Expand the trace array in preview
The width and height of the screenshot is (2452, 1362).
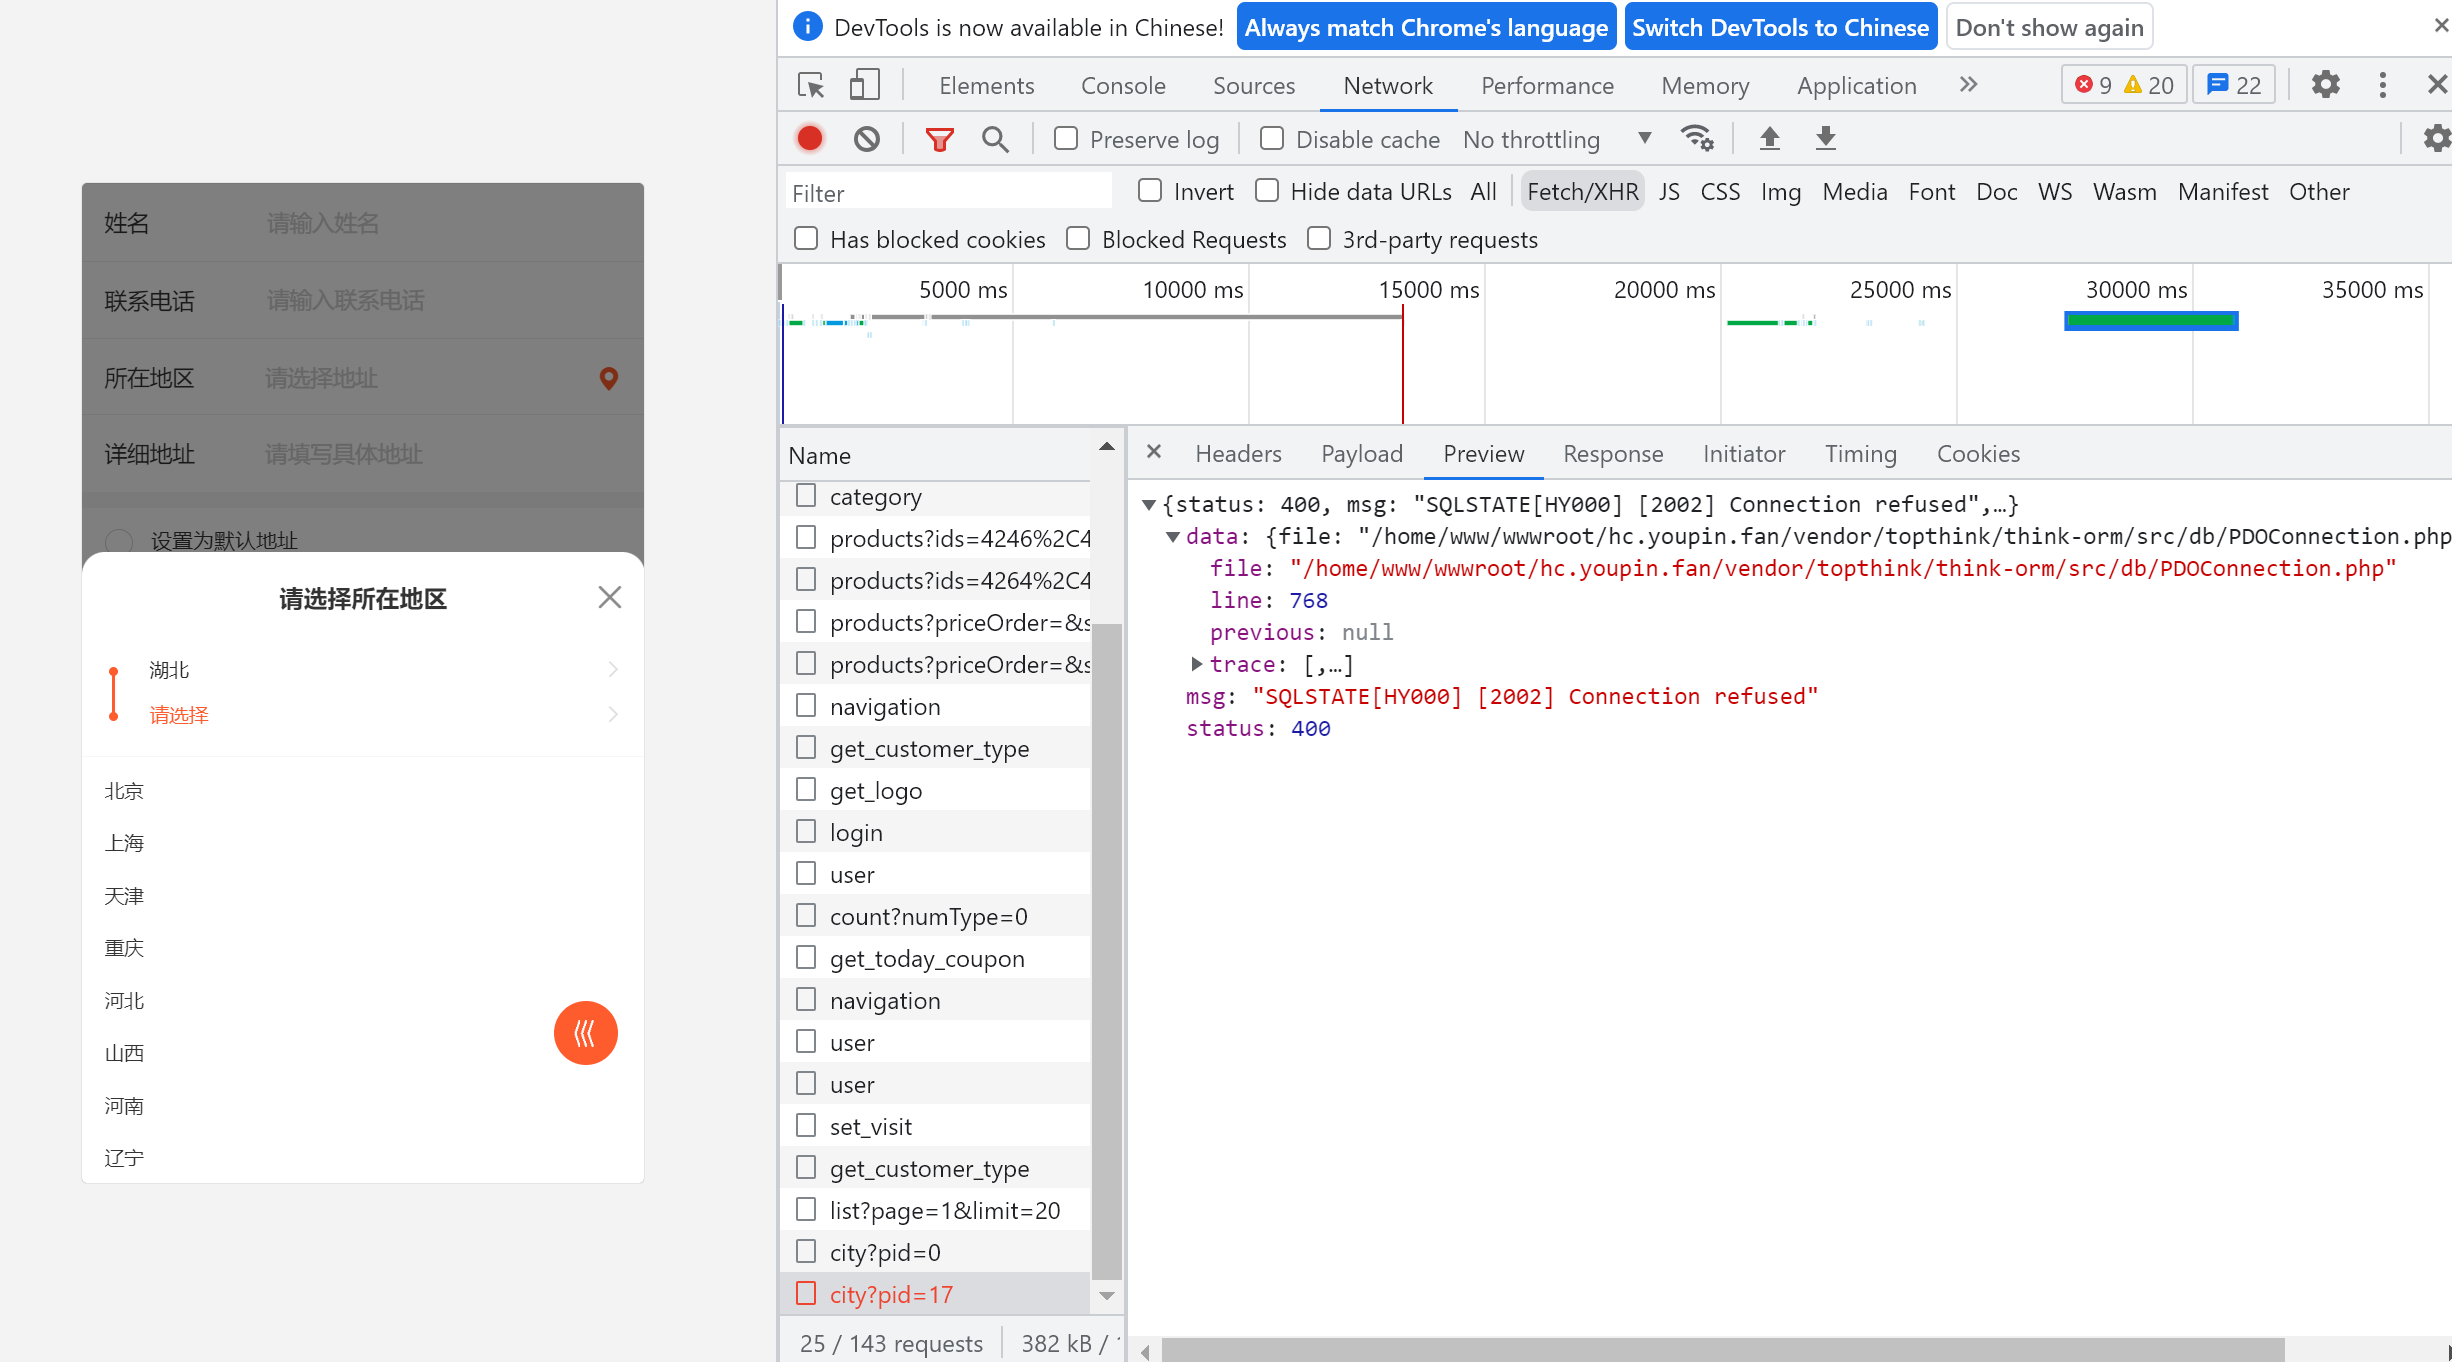(x=1197, y=664)
